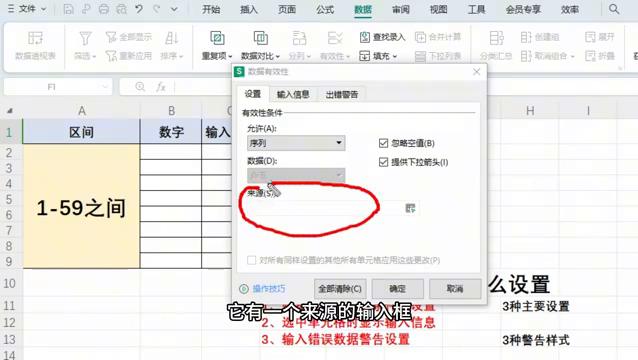This screenshot has height=360, width=638.
Task: Click the range selector icon beside 来源 field
Action: coord(410,208)
